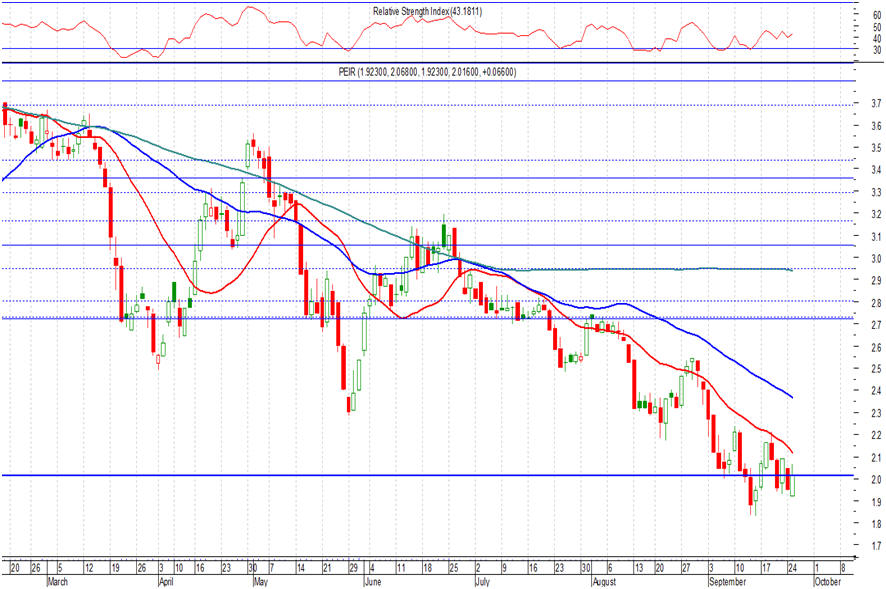886x589 pixels.
Task: Click the 3.7 price axis label
Action: tap(876, 103)
